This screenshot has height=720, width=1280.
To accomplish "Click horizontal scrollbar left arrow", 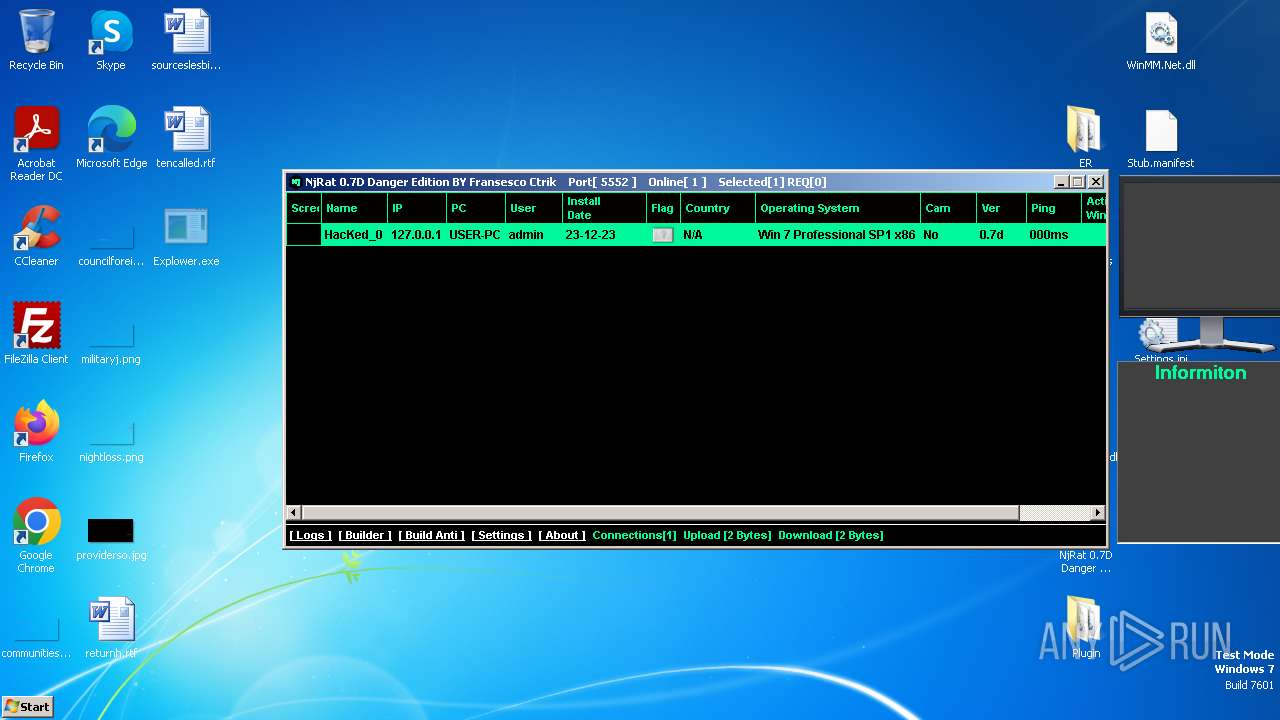I will click(294, 513).
